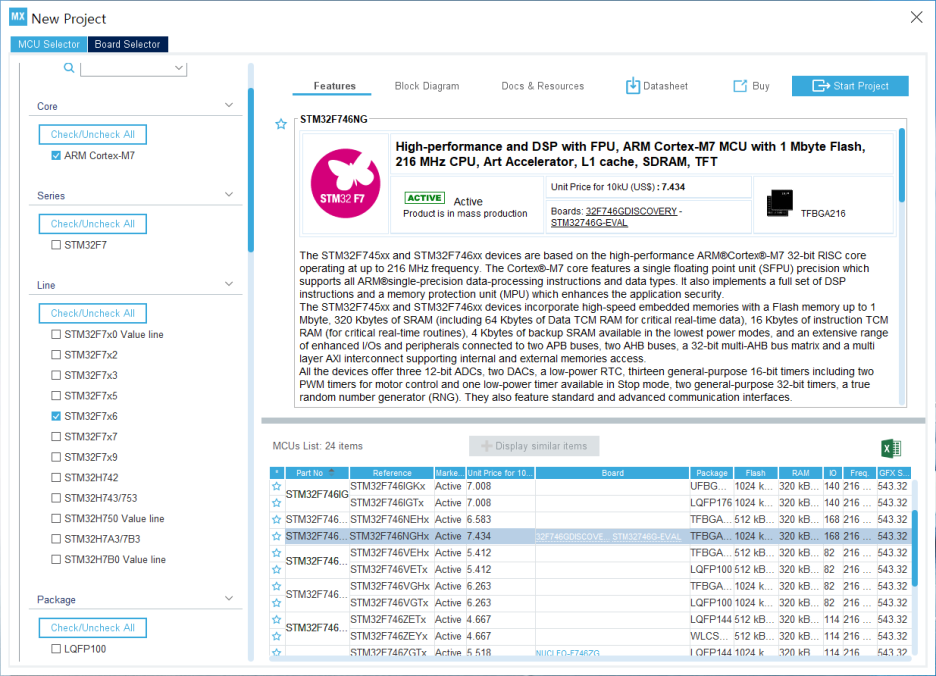Star the STM32F746ZETx row

(x=276, y=620)
